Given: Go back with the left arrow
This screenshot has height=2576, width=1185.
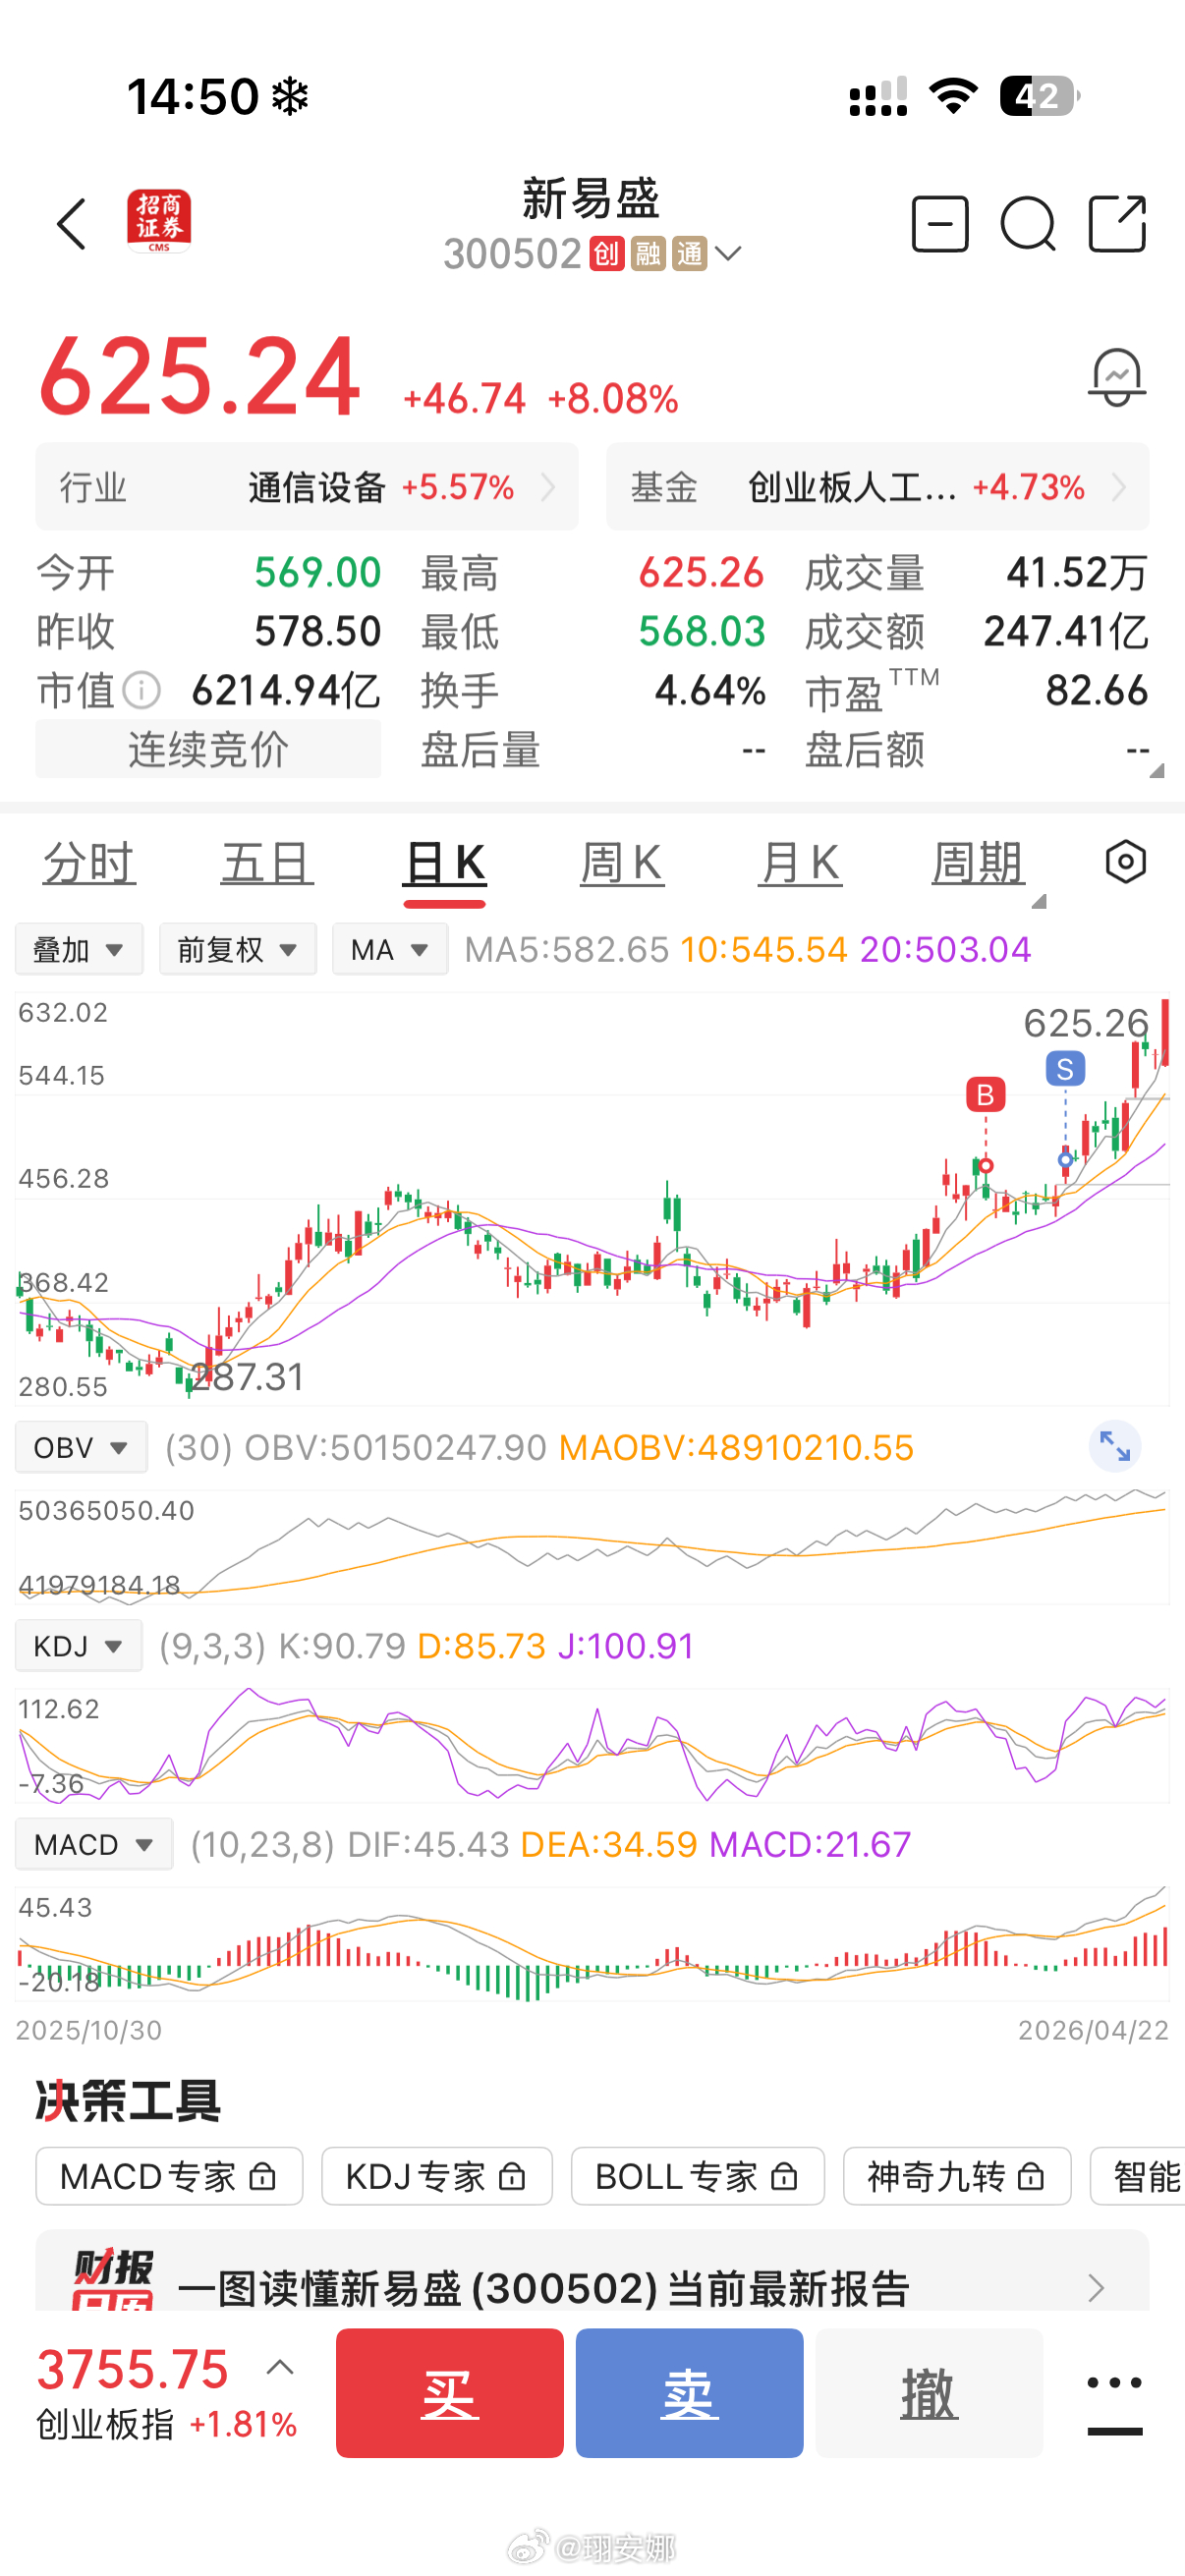Looking at the screenshot, I should click(72, 223).
